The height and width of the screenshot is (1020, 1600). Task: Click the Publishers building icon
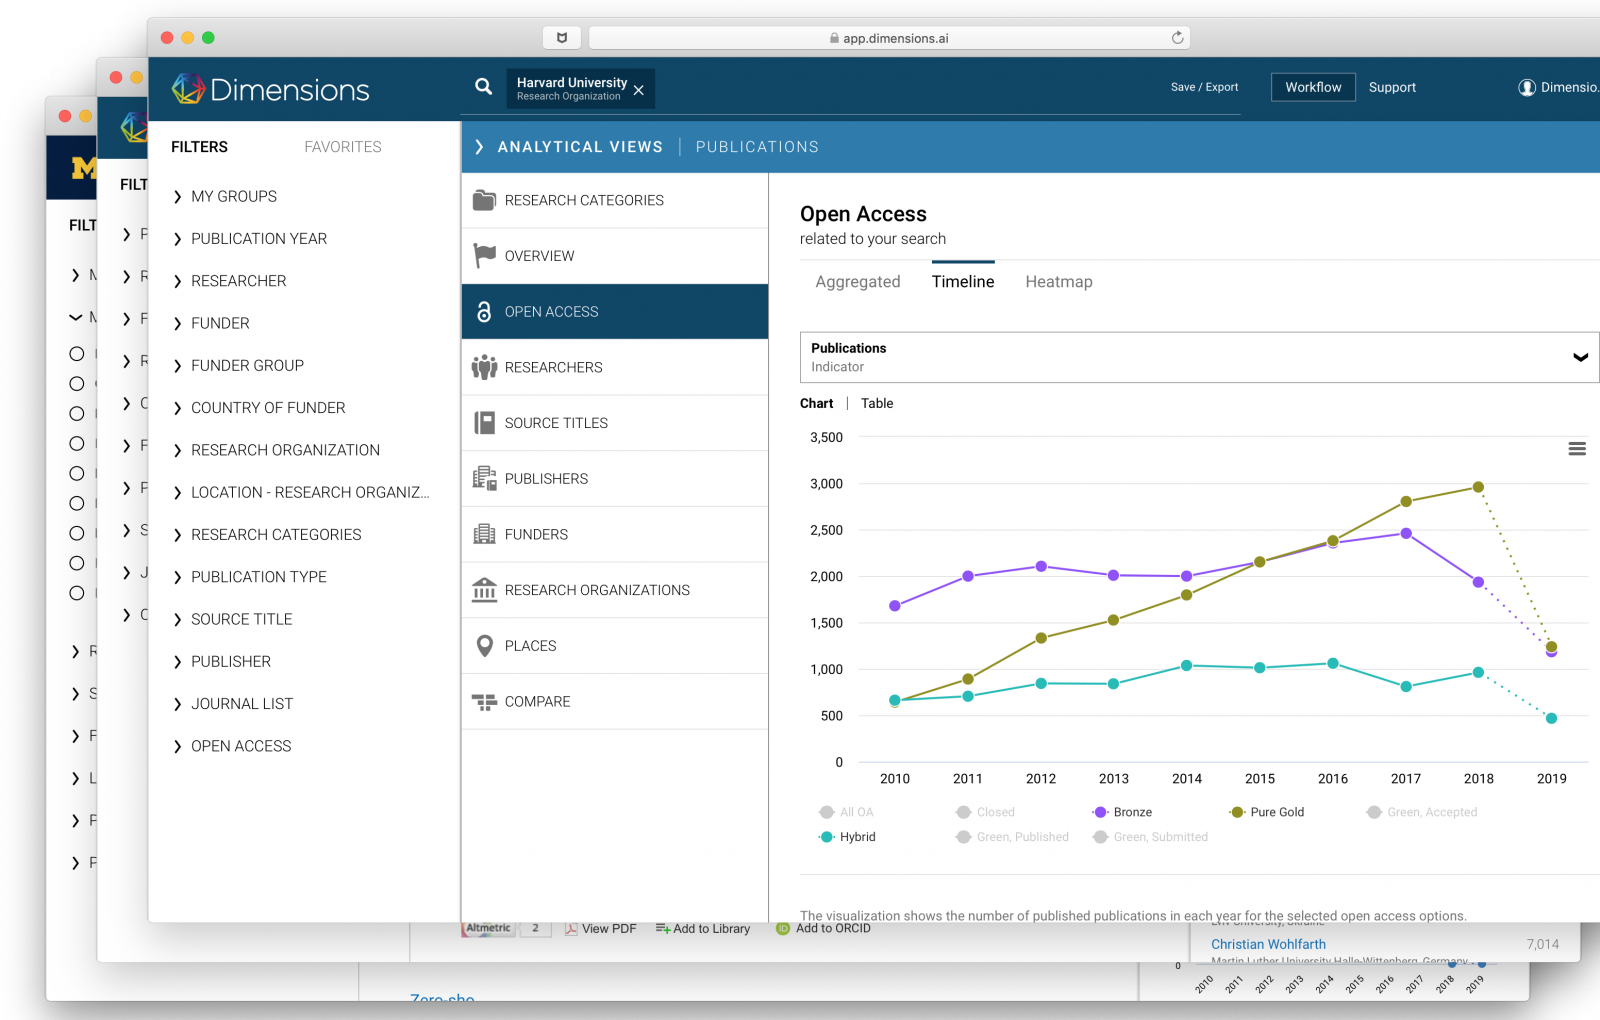click(x=484, y=479)
